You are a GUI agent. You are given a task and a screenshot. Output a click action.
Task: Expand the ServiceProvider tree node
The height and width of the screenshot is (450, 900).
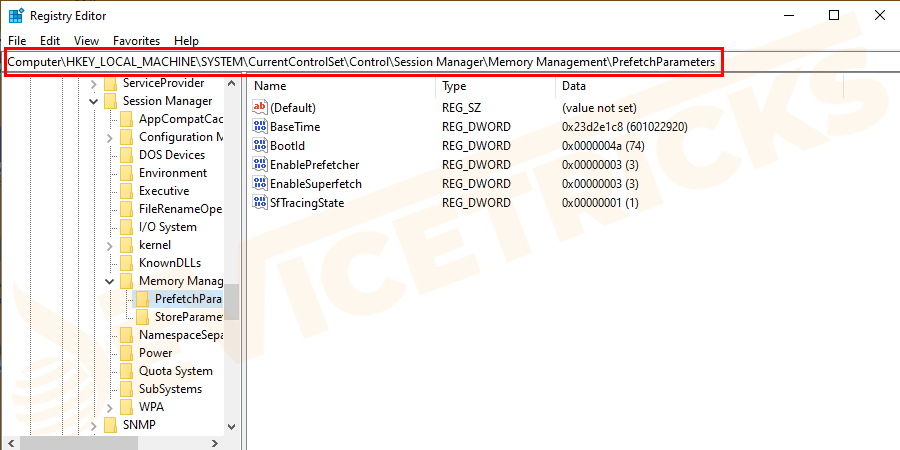coord(94,84)
